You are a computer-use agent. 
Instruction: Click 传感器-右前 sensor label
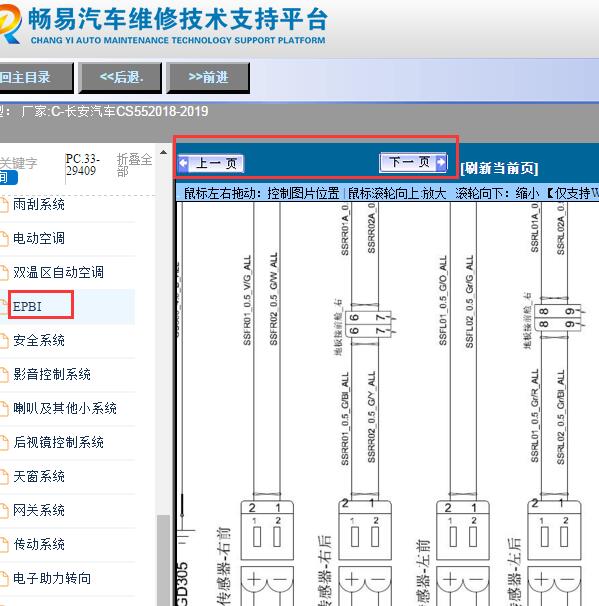coord(223,566)
